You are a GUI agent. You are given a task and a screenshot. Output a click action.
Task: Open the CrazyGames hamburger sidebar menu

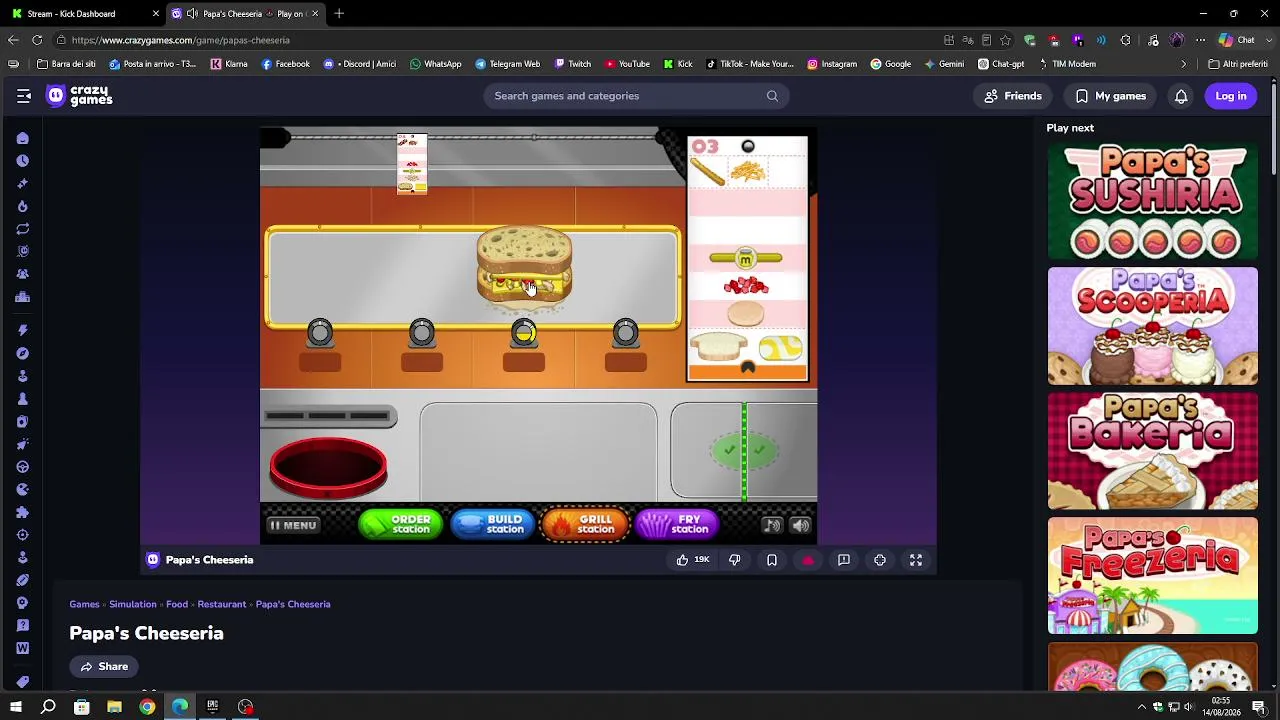[24, 96]
